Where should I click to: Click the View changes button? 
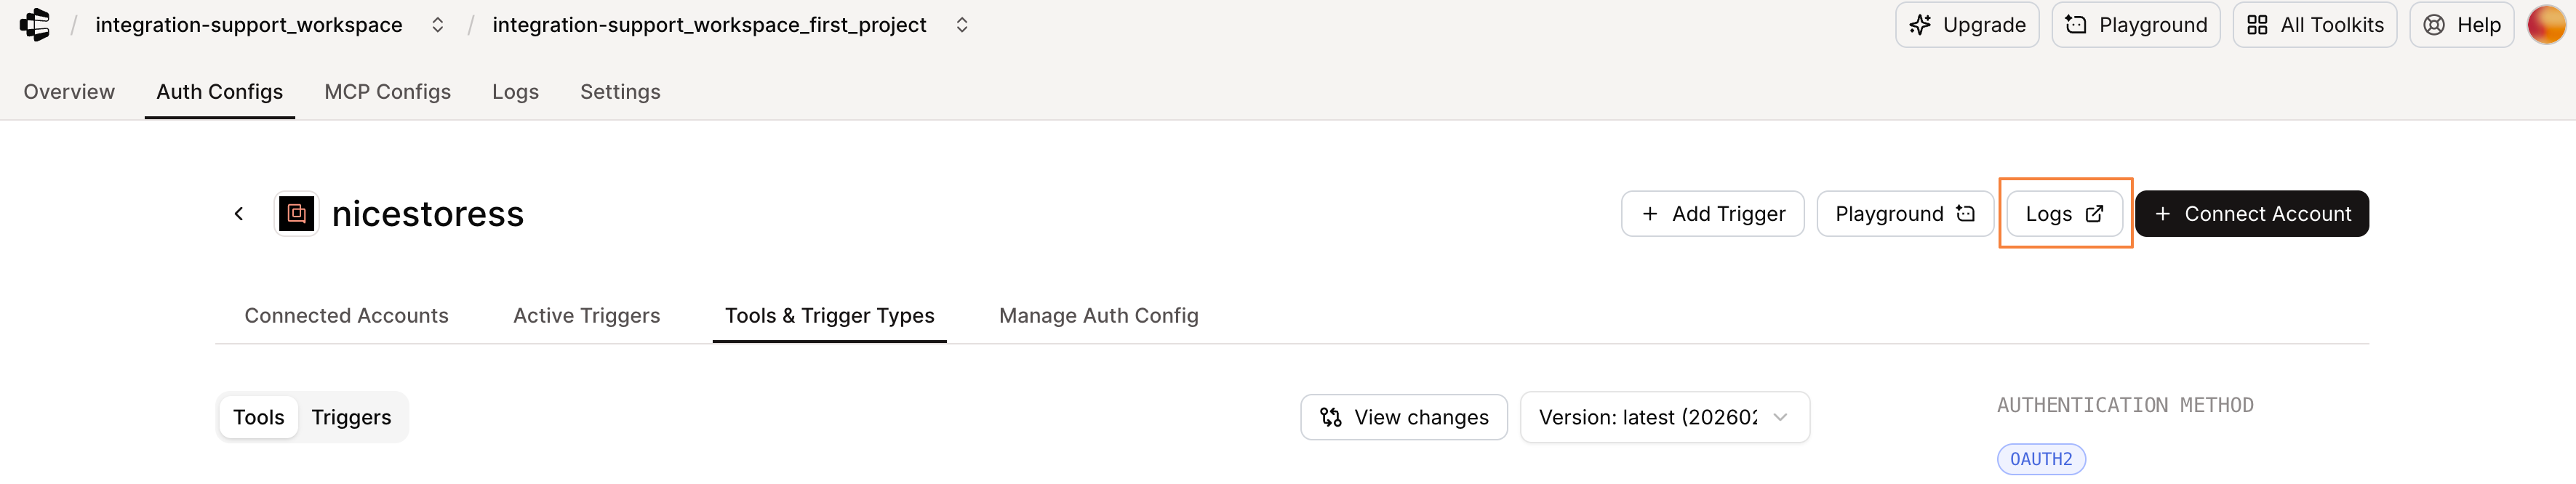point(1403,417)
